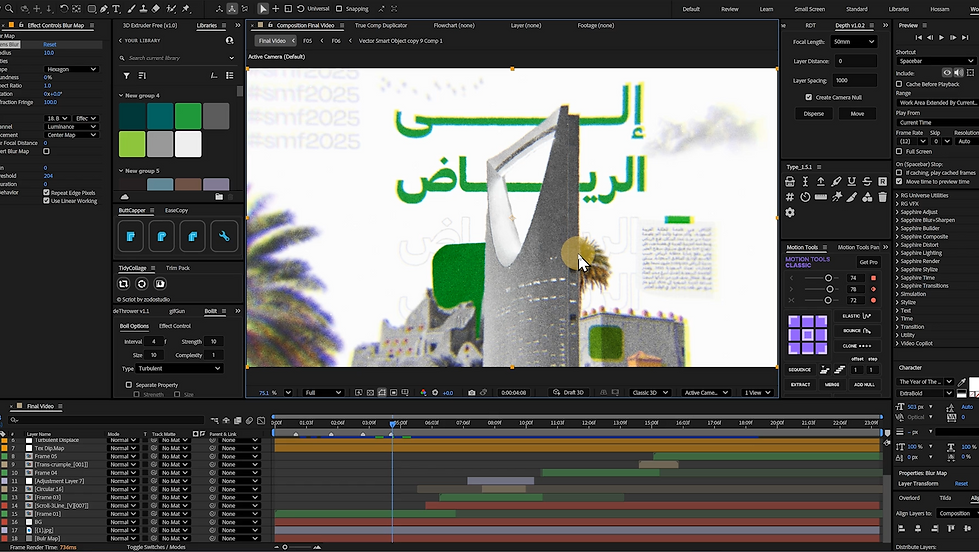Open Type panel gear settings

click(x=790, y=212)
